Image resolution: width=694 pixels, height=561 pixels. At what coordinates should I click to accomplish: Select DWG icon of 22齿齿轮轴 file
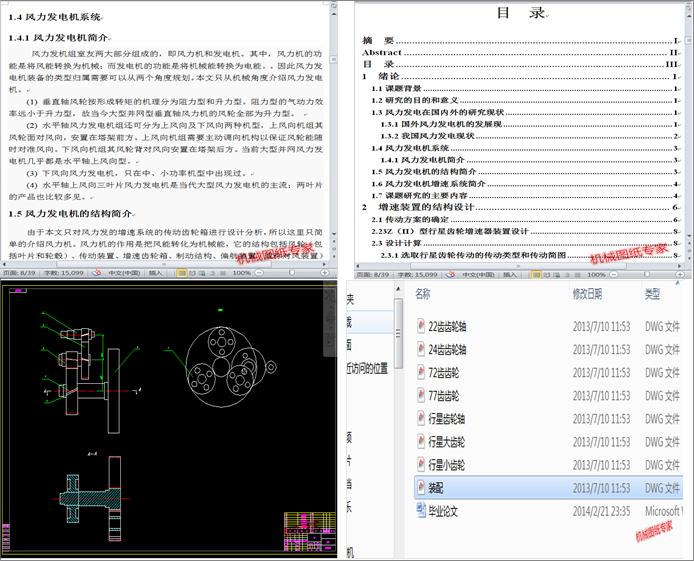421,326
